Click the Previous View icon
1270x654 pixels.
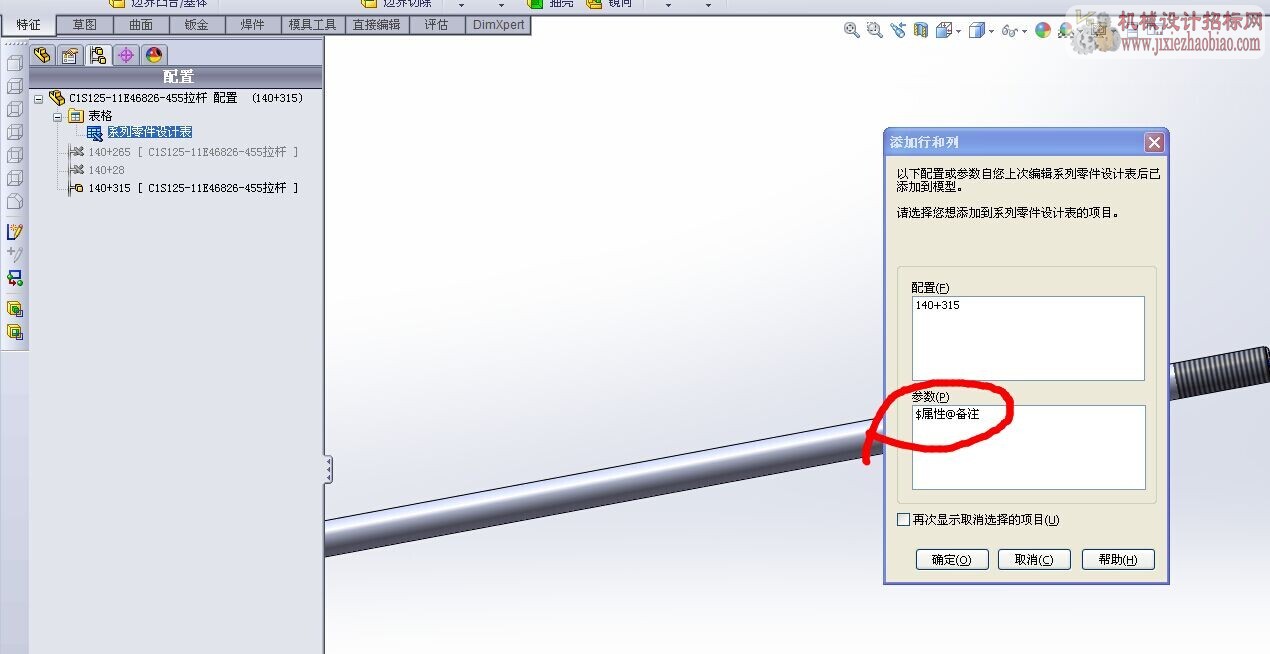(898, 31)
